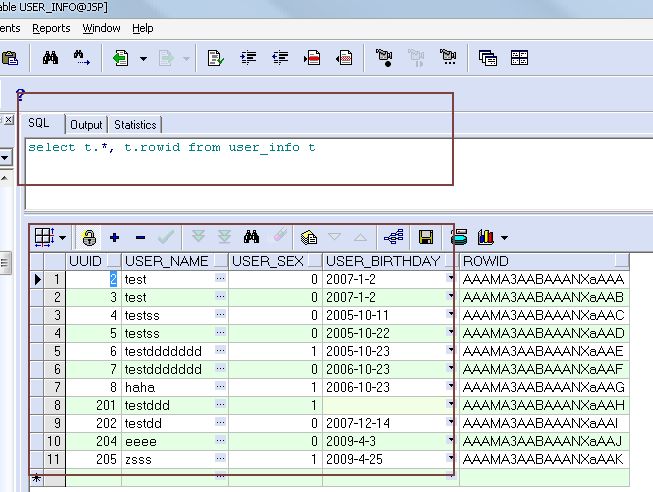Screen dimensions: 653x492
Task: Open the date dropdown for 2009-4-25
Action: 450,457
